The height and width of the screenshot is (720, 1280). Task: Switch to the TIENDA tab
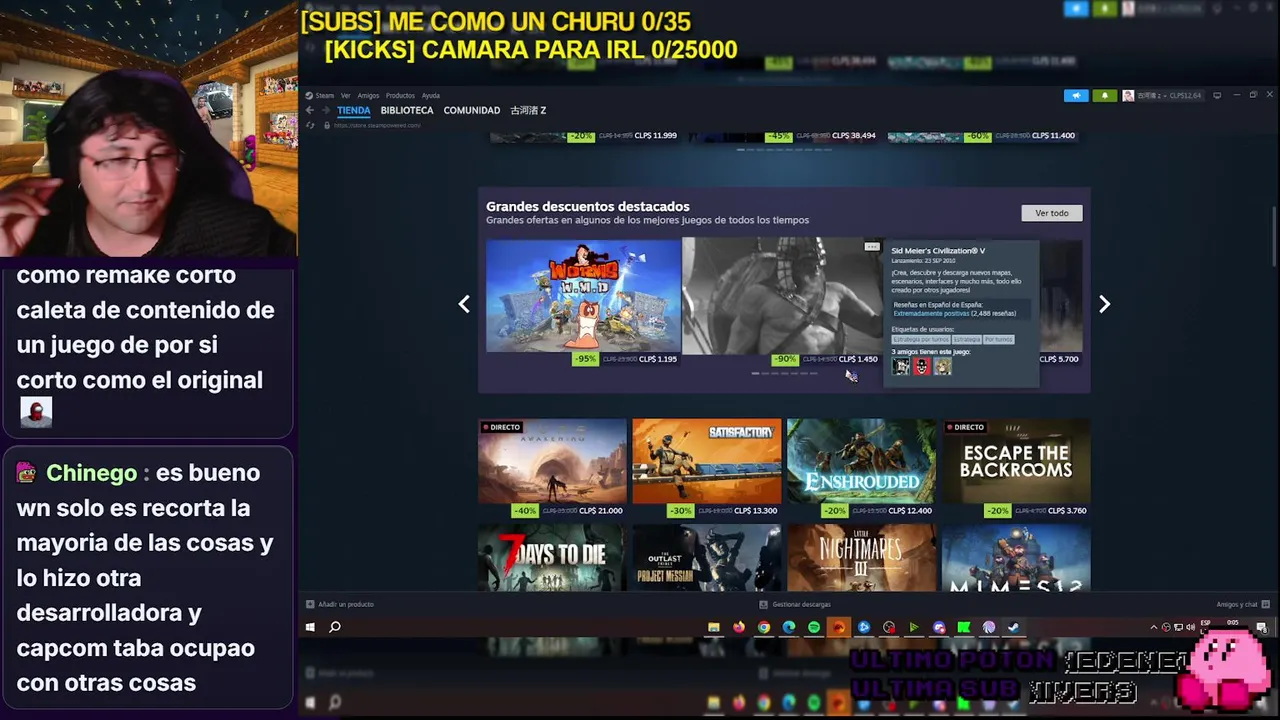[x=354, y=110]
